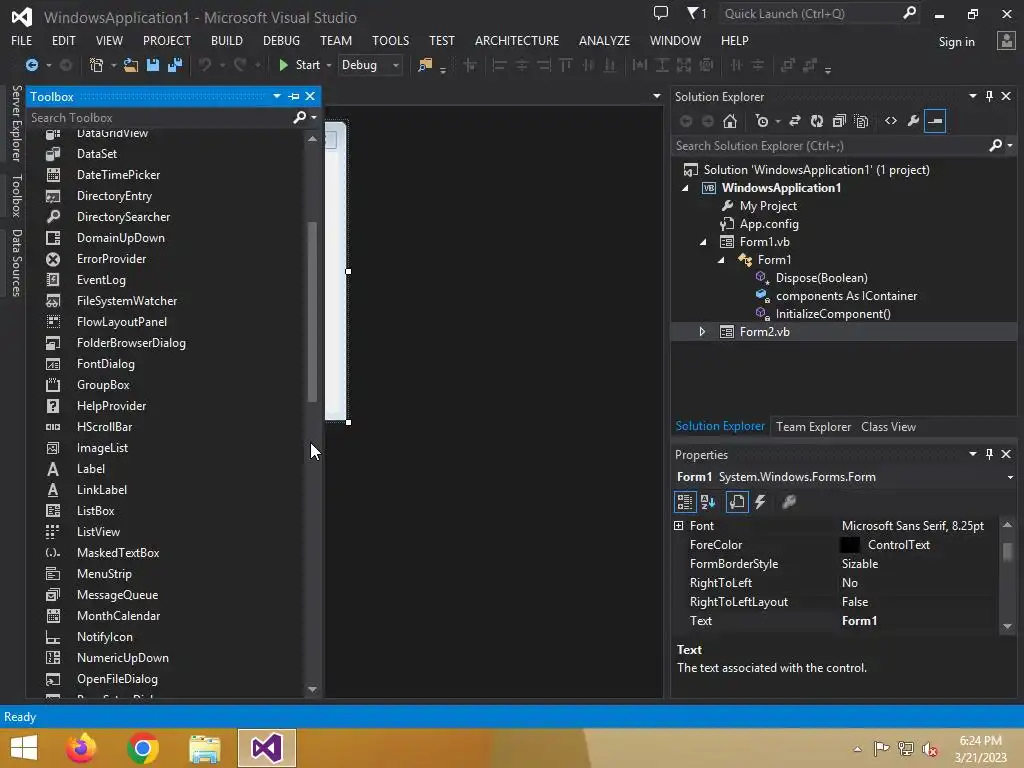This screenshot has height=768, width=1024.
Task: Show the Events lightning bolt icon
Action: 760,502
